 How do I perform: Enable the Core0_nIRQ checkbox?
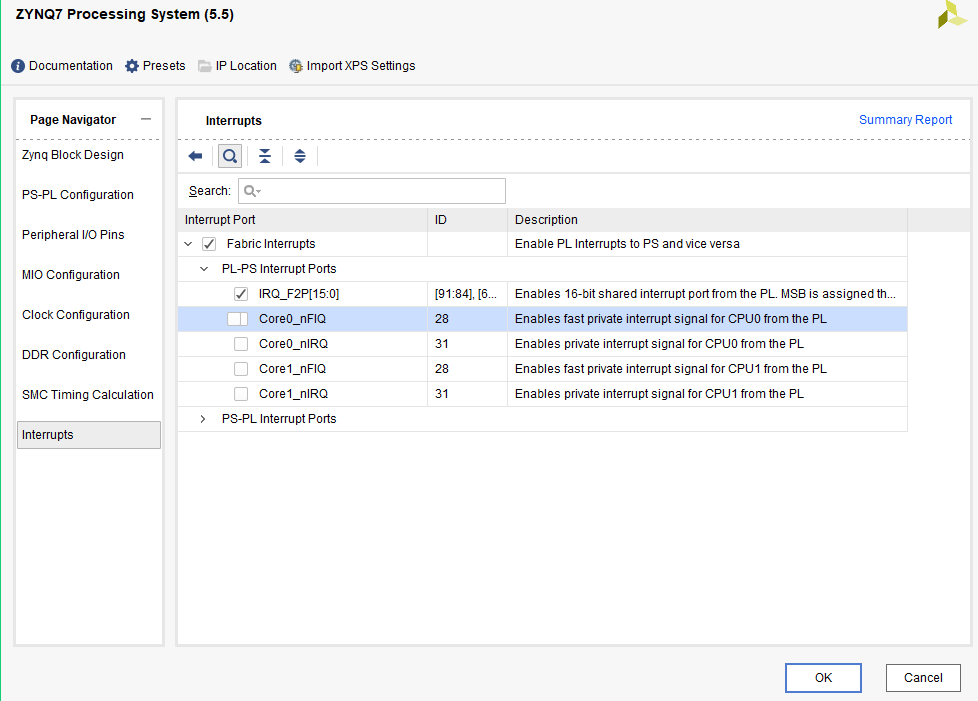click(x=241, y=344)
